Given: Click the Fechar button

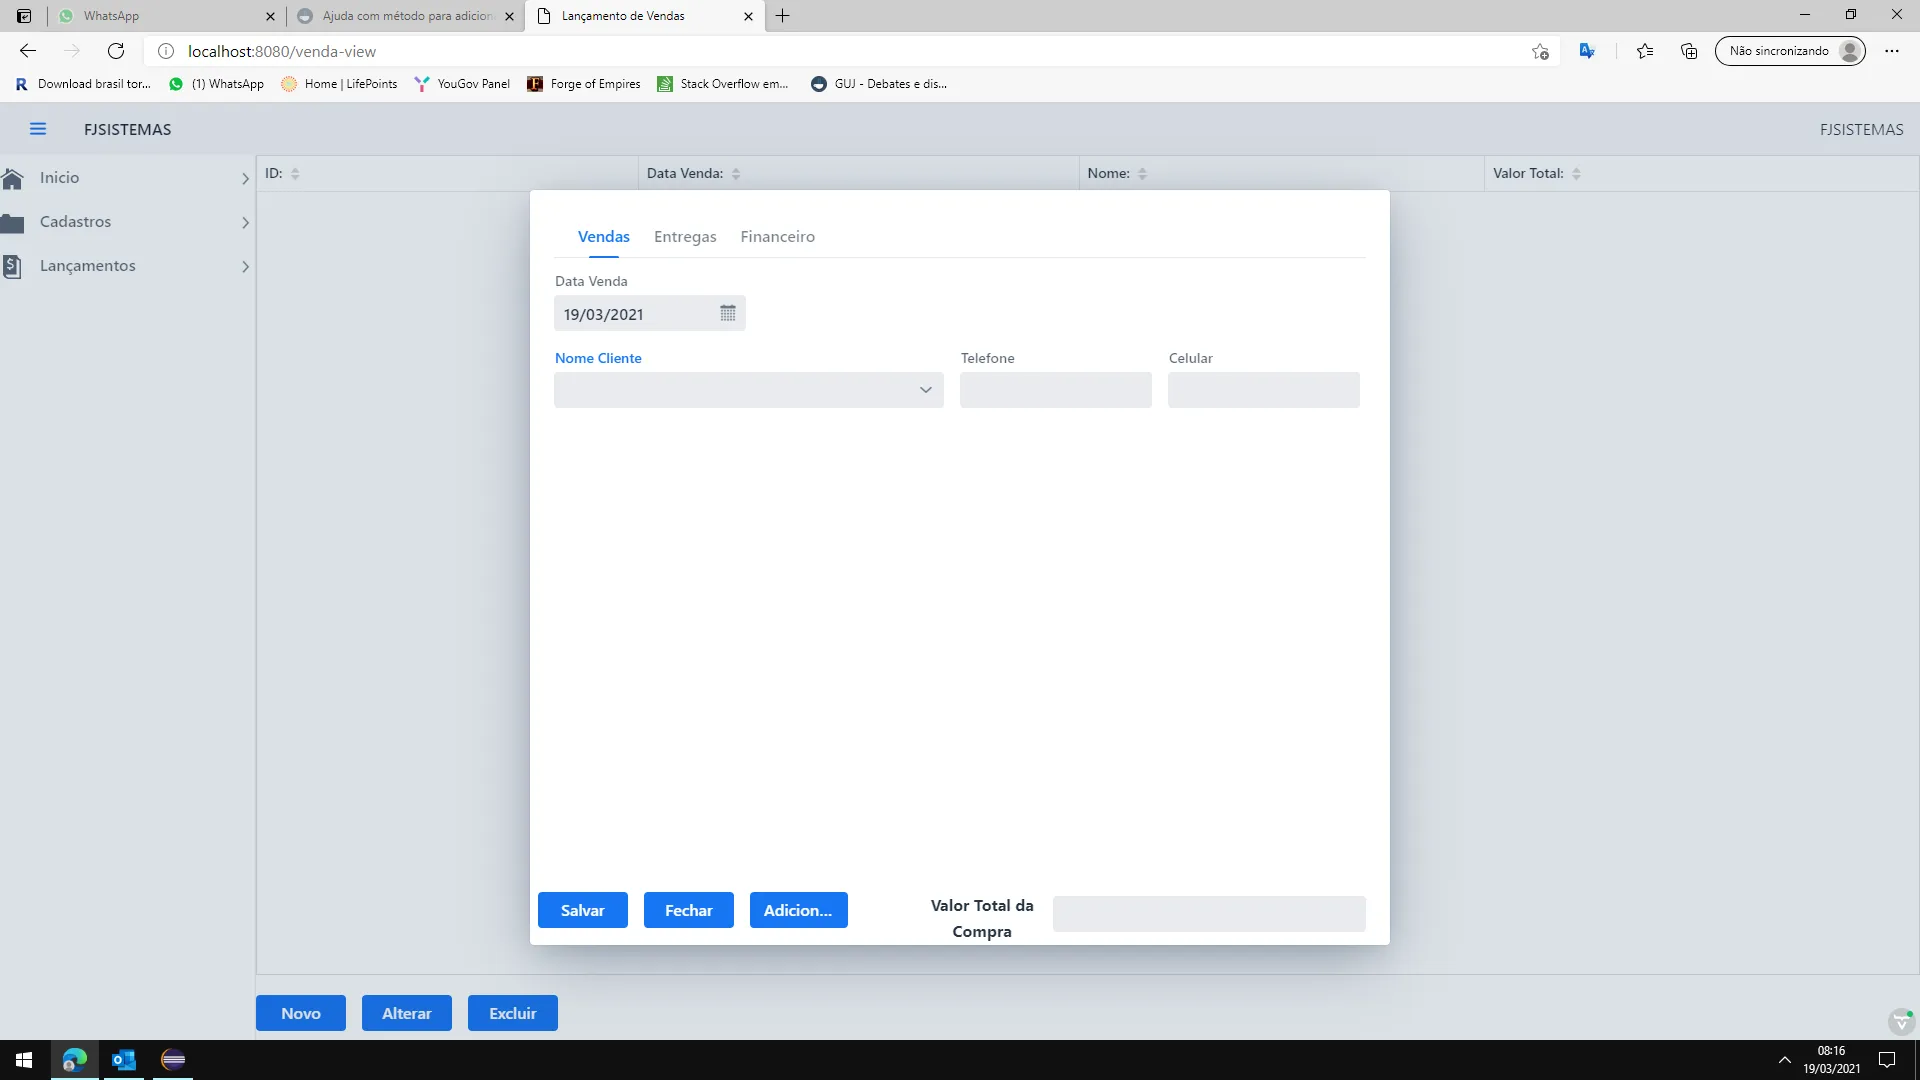Looking at the screenshot, I should 688,910.
